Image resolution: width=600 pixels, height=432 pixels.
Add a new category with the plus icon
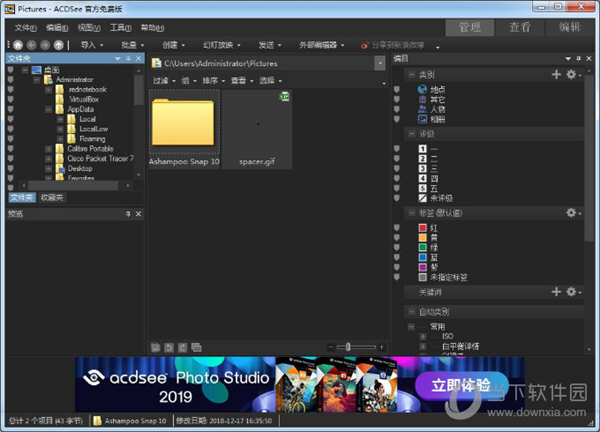(556, 74)
